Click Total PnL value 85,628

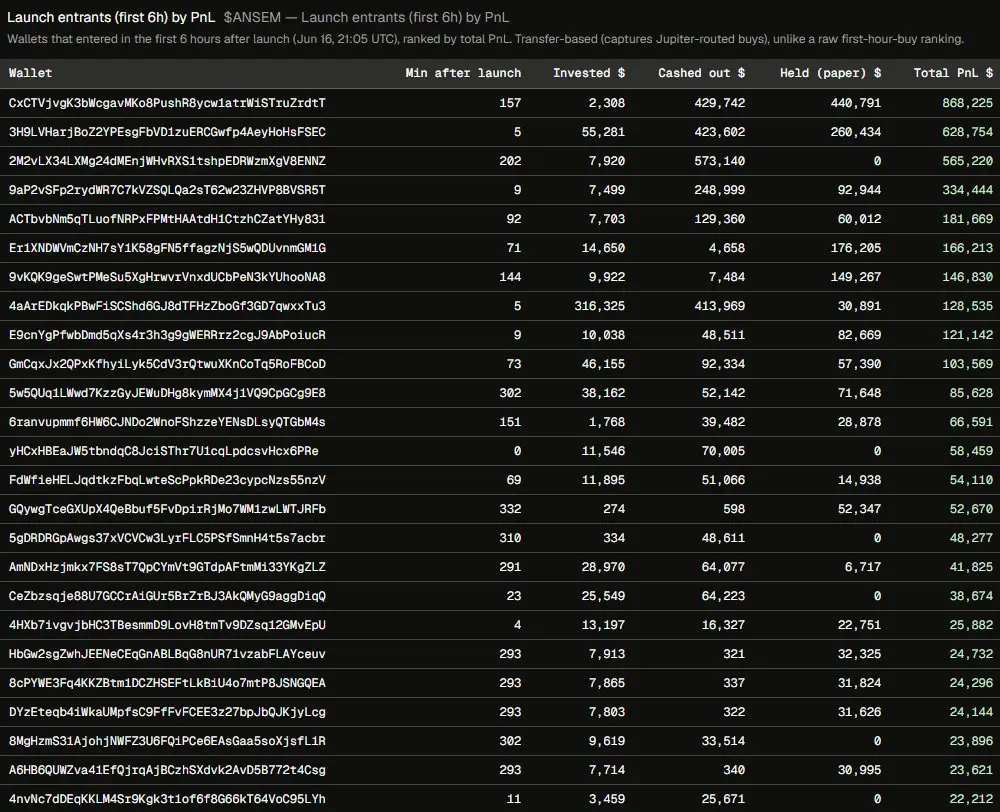pos(971,393)
